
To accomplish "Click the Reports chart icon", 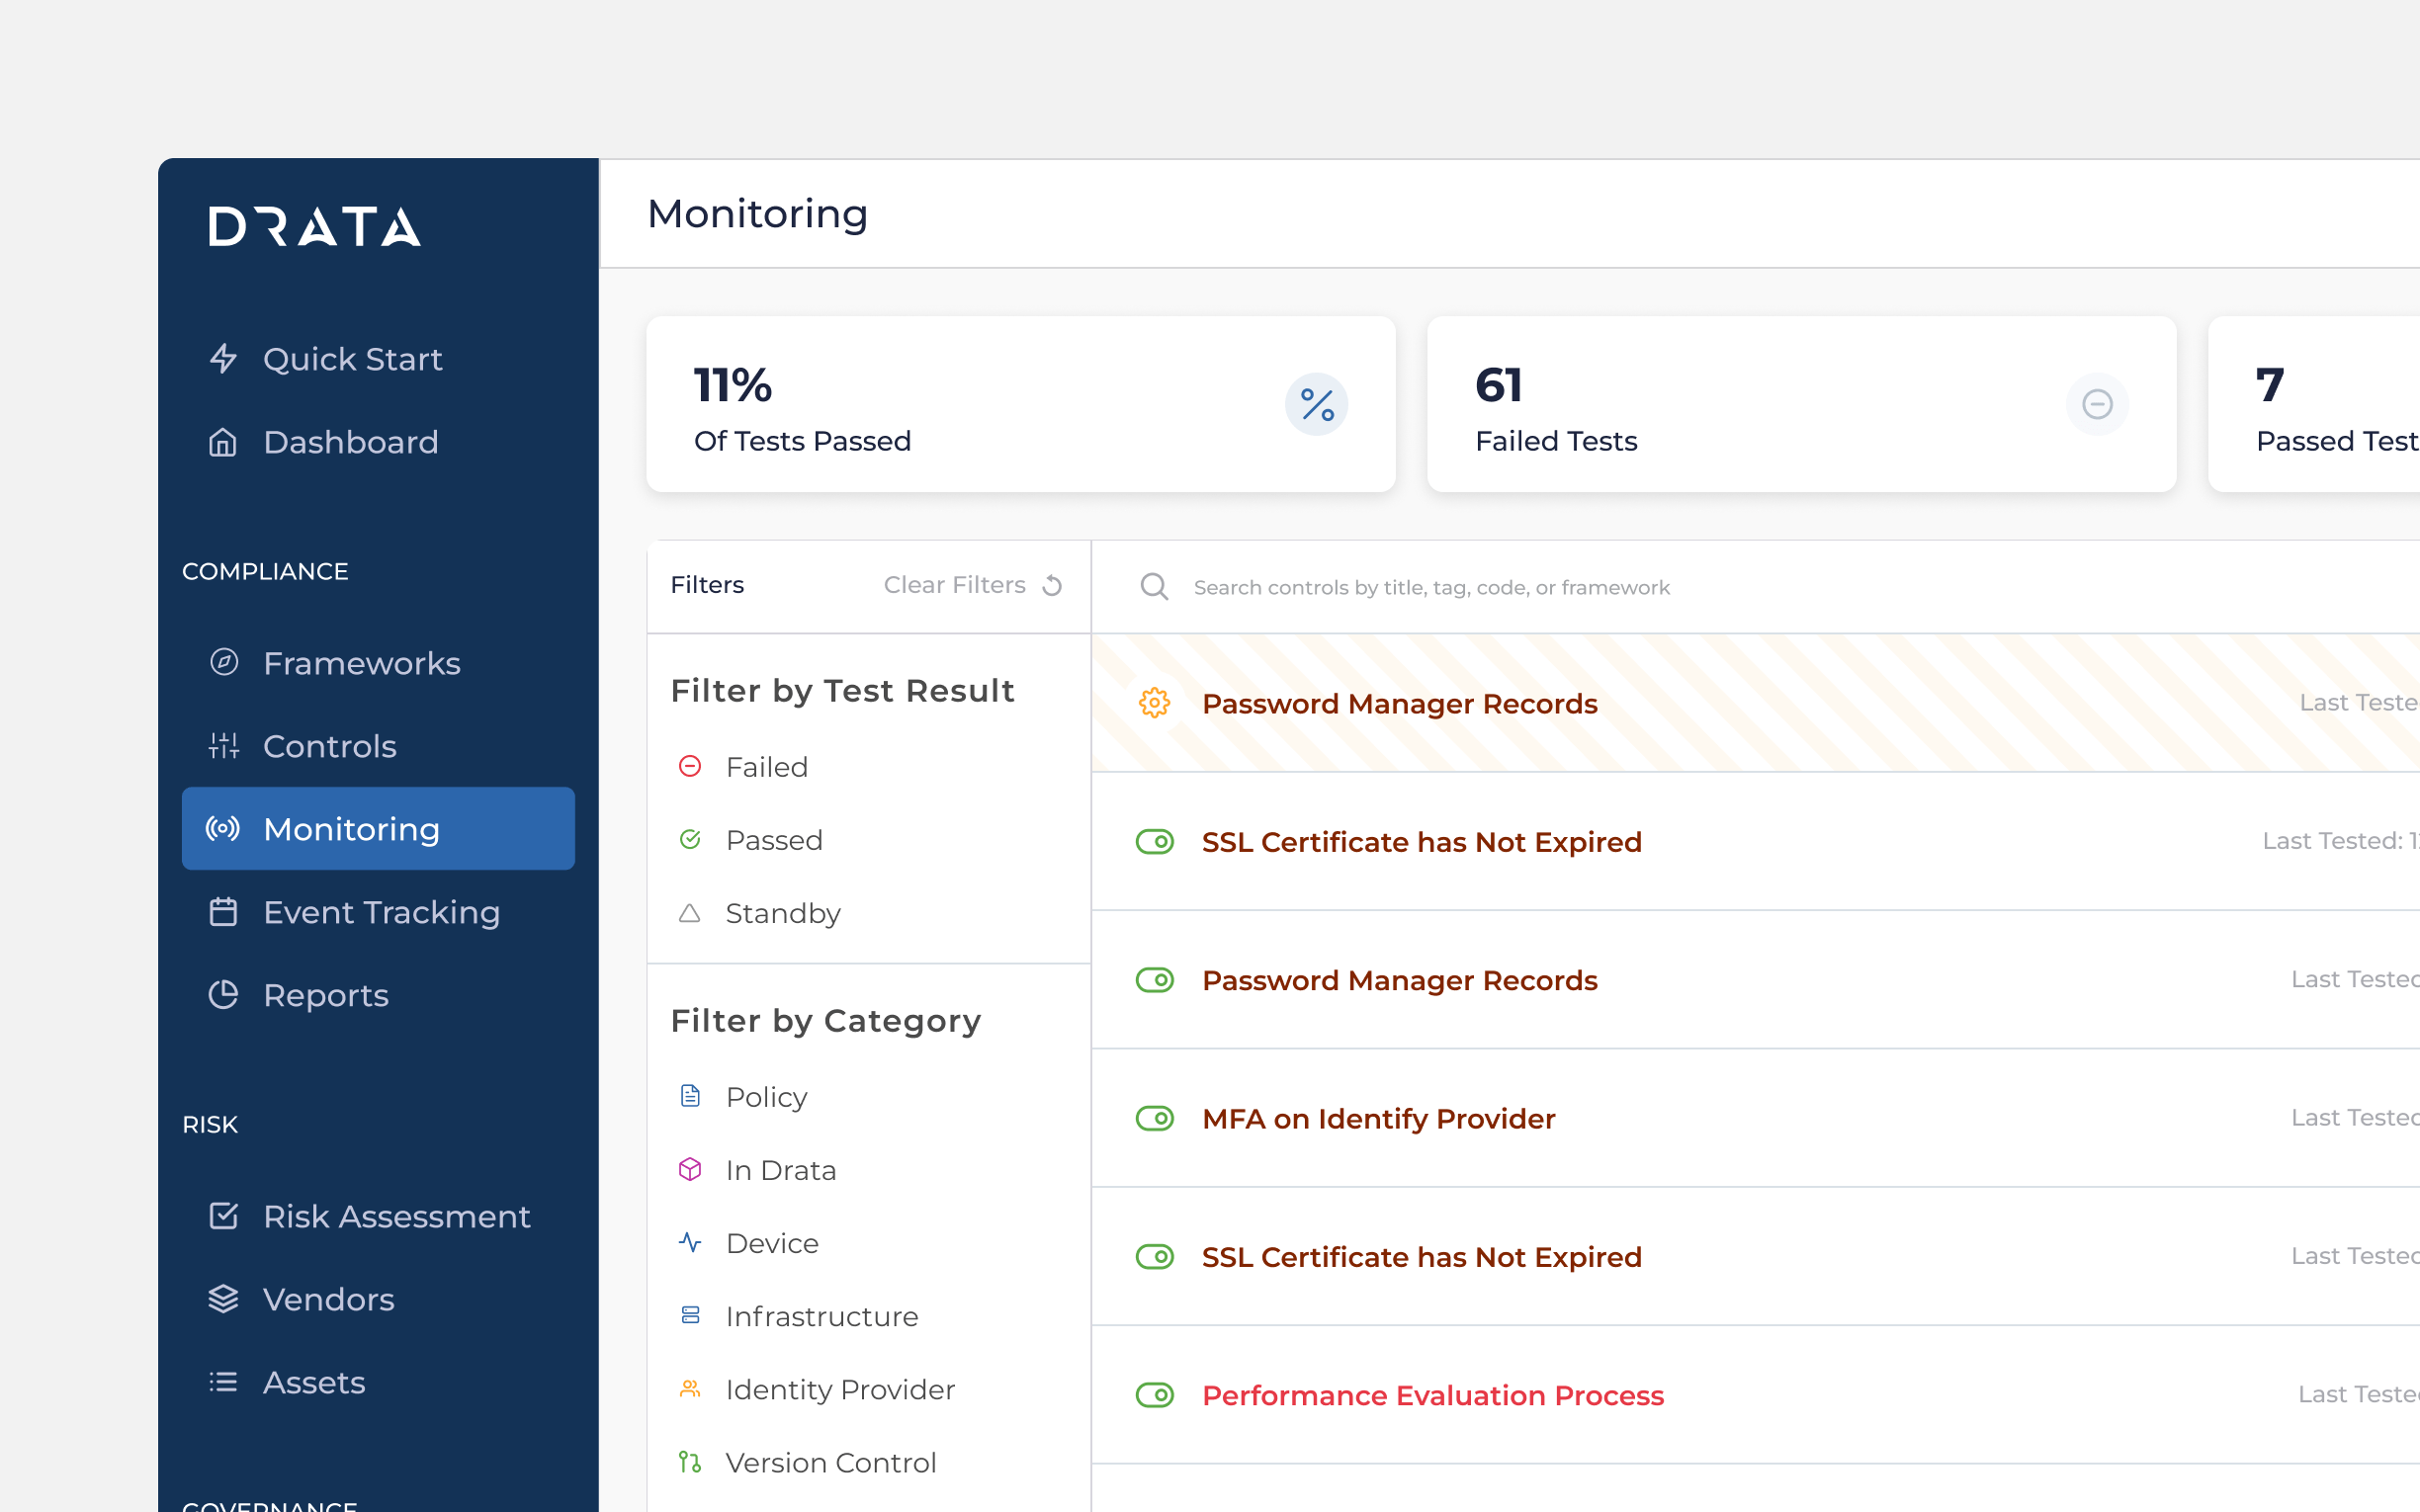I will click(x=223, y=994).
